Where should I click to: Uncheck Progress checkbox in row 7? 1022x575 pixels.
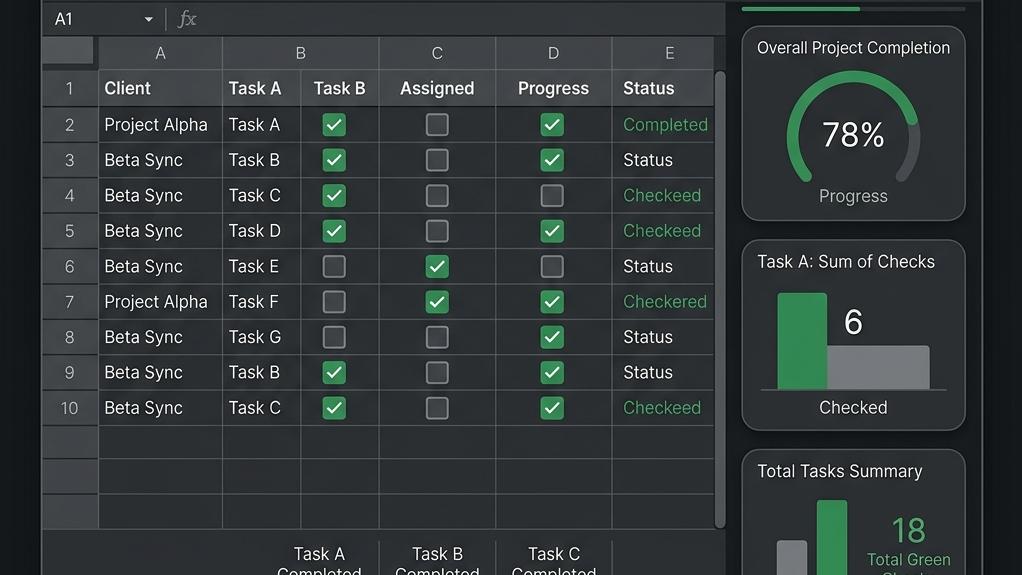(552, 302)
